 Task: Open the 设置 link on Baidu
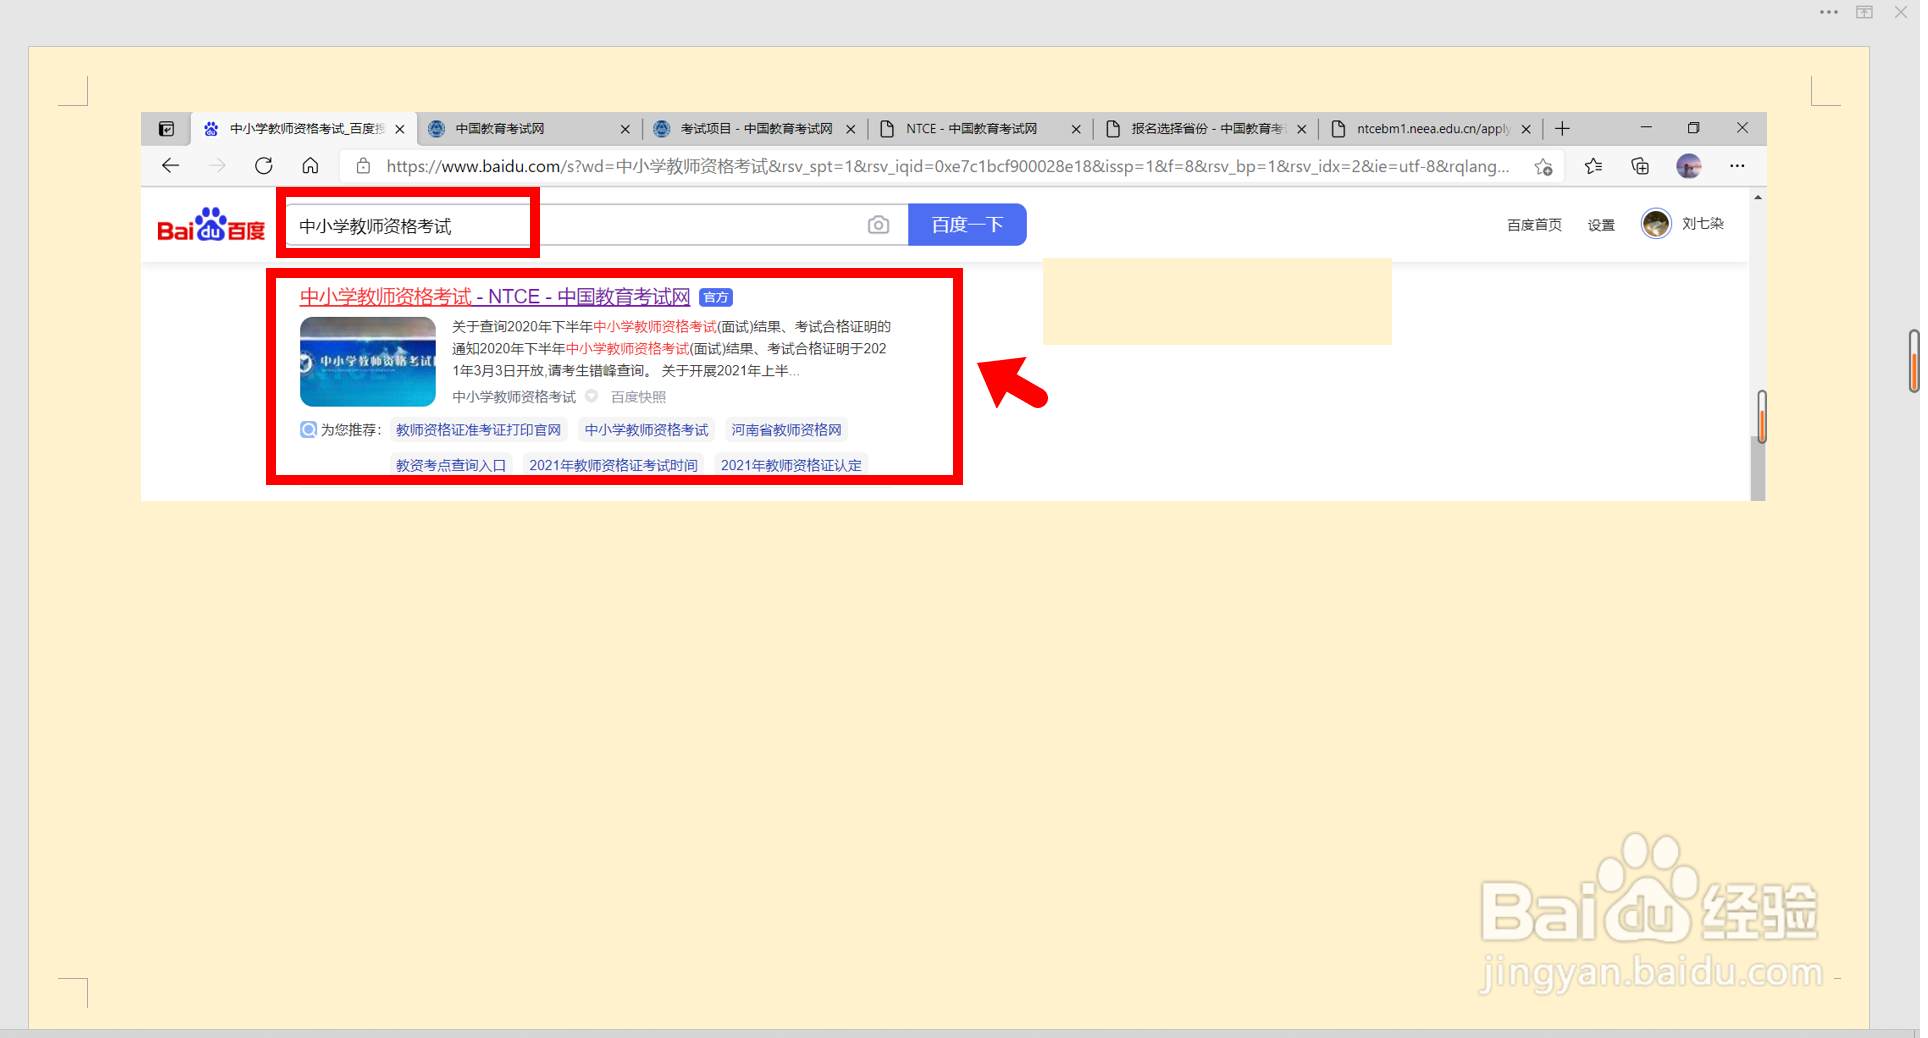point(1601,225)
